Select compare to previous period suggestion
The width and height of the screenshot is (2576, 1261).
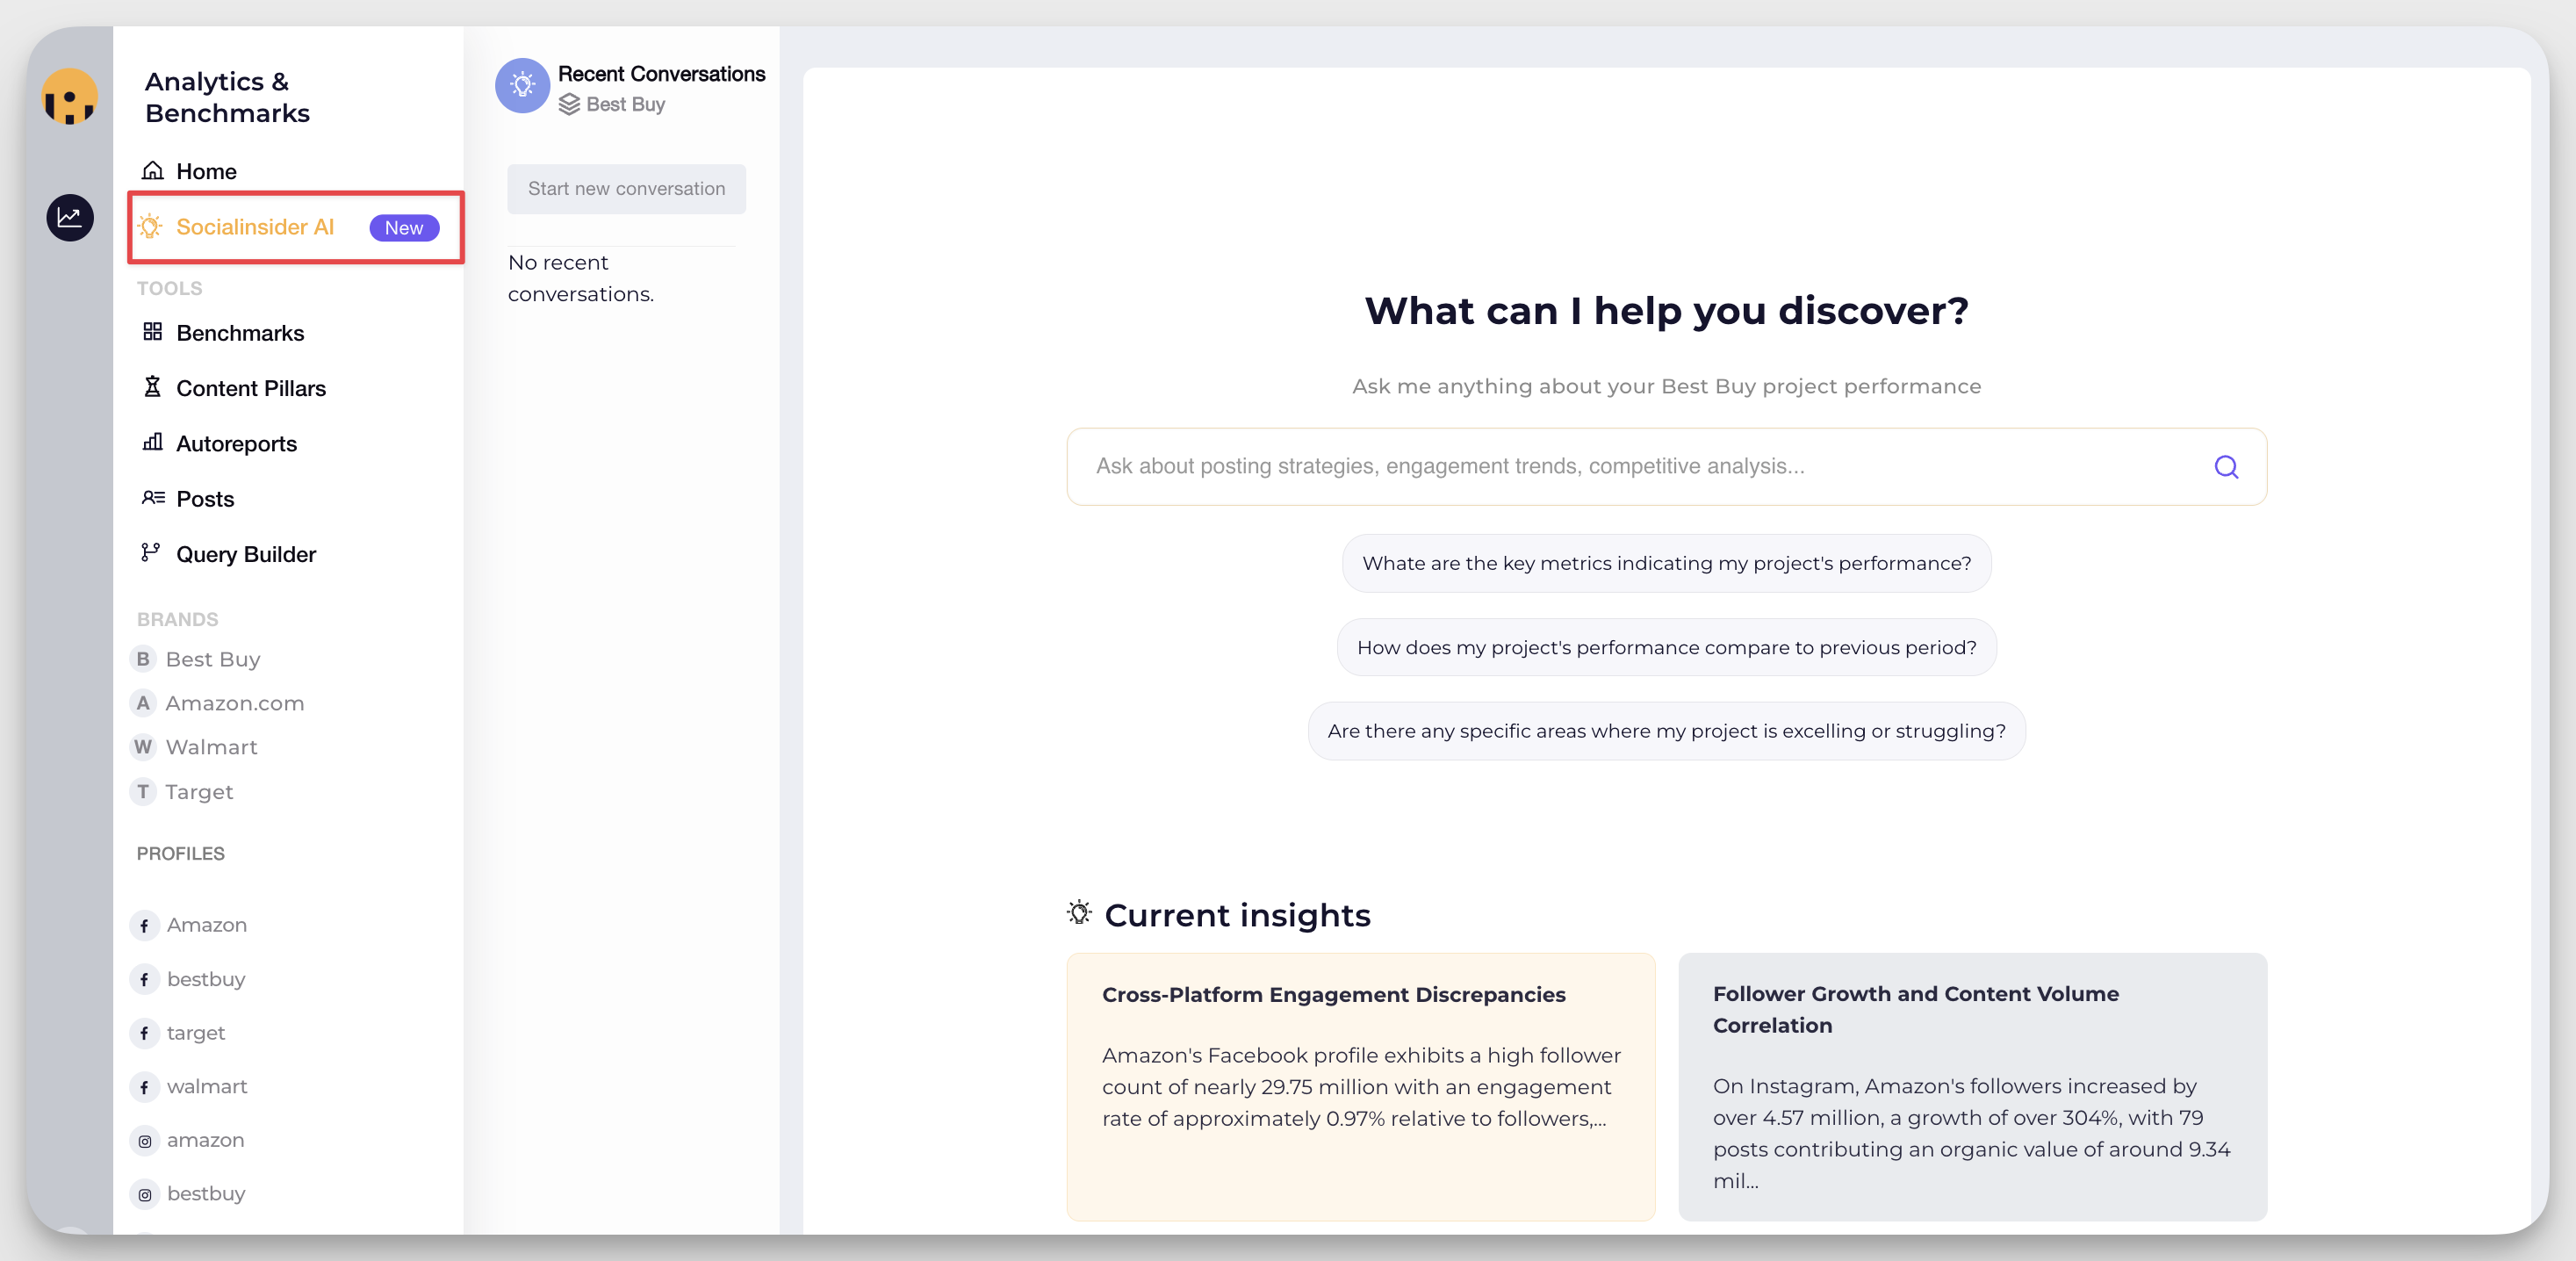pos(1666,647)
